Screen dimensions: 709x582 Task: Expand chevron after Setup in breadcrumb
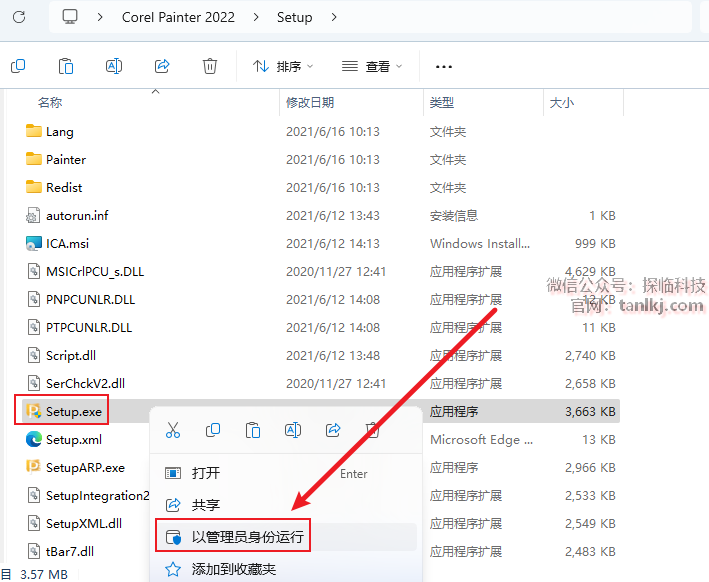click(334, 17)
